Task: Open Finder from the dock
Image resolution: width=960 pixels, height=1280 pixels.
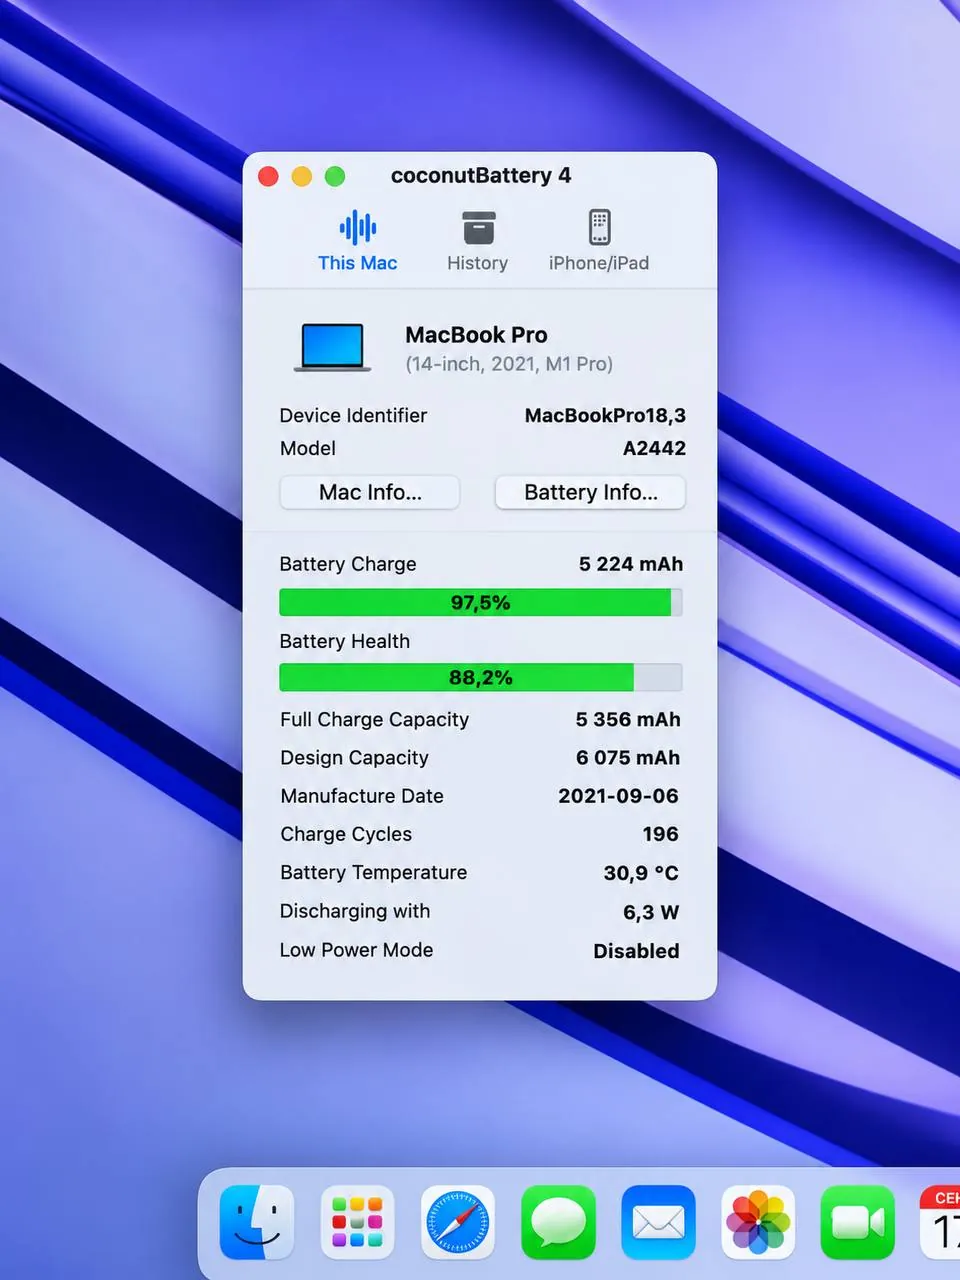Action: click(257, 1222)
